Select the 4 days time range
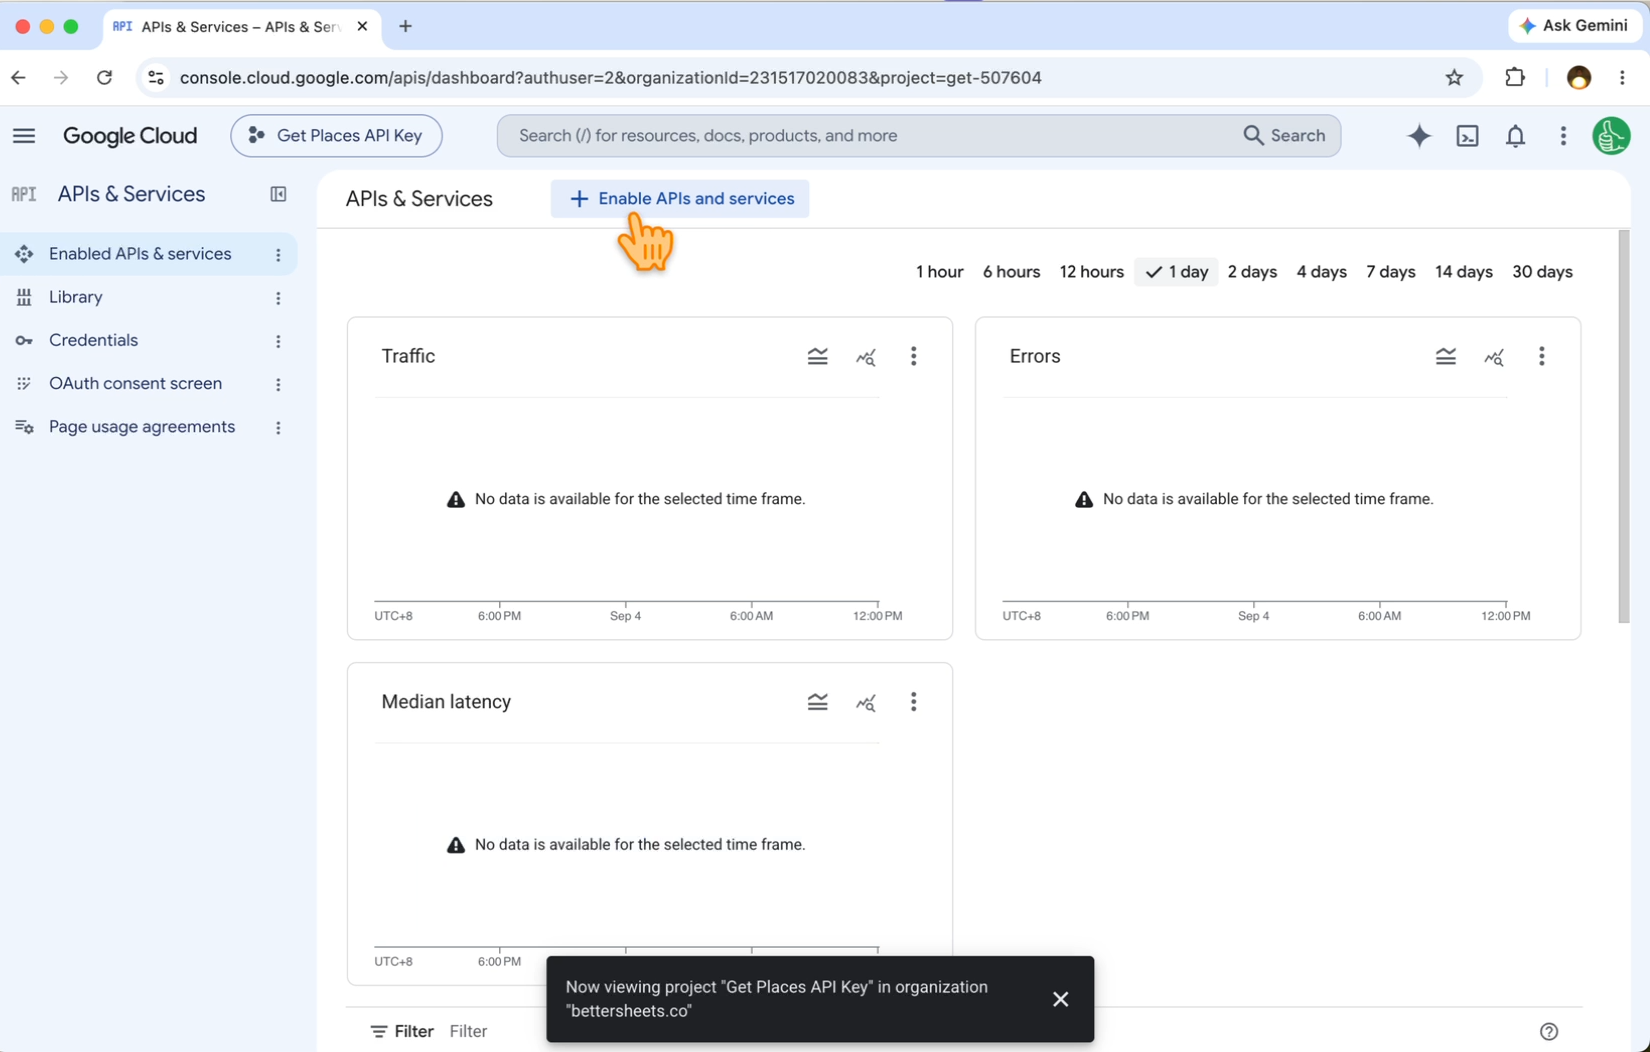1650x1052 pixels. click(x=1321, y=272)
